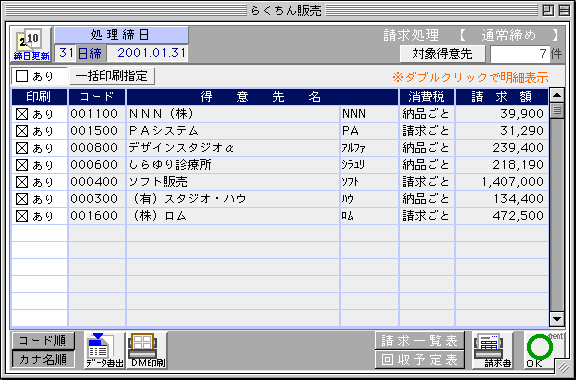Click the scrollbar up arrow
576x380 pixels.
(x=557, y=96)
